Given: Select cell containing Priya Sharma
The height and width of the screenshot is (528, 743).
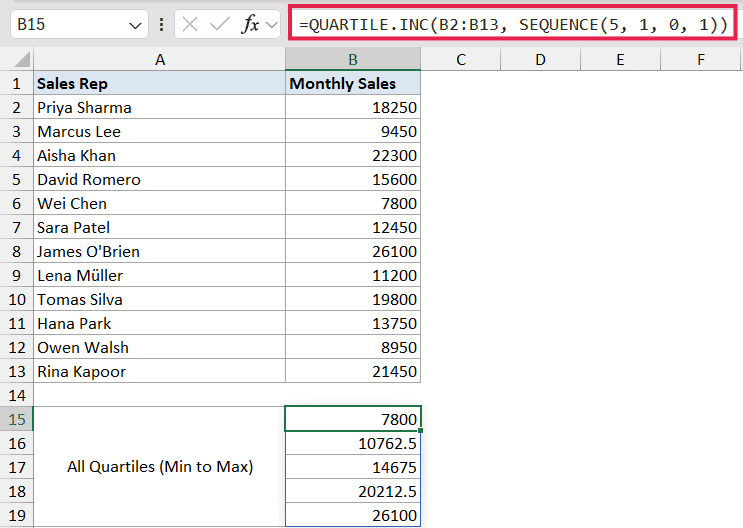Looking at the screenshot, I should [x=160, y=108].
